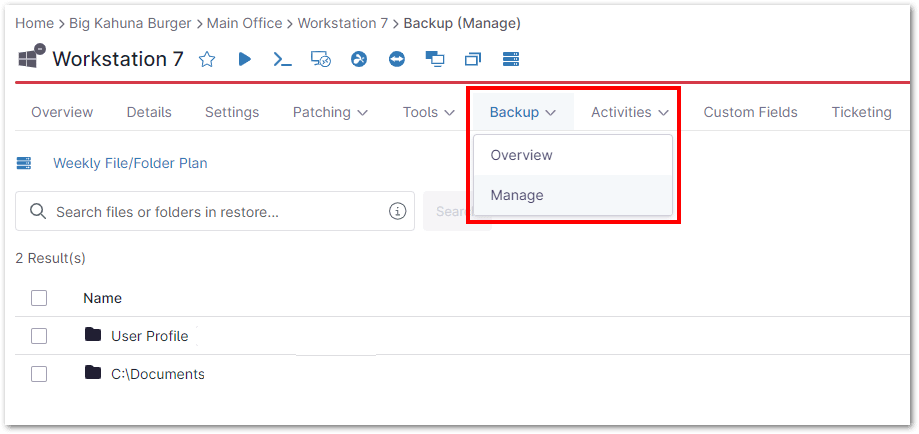This screenshot has width=919, height=434.
Task: Select Manage from the Backup menu
Action: click(517, 195)
